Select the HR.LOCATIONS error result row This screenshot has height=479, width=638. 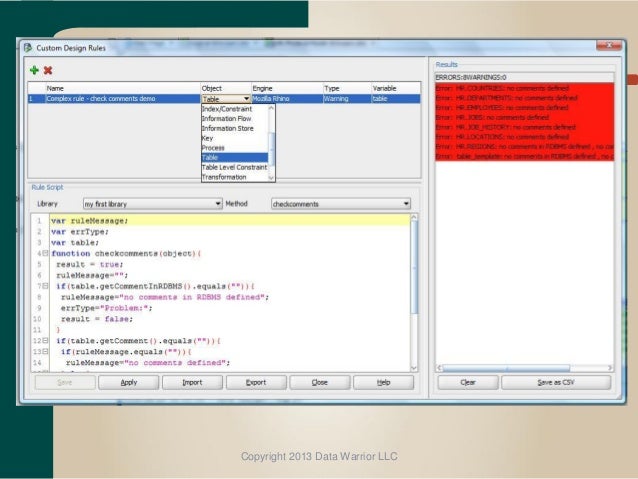pyautogui.click(x=524, y=137)
